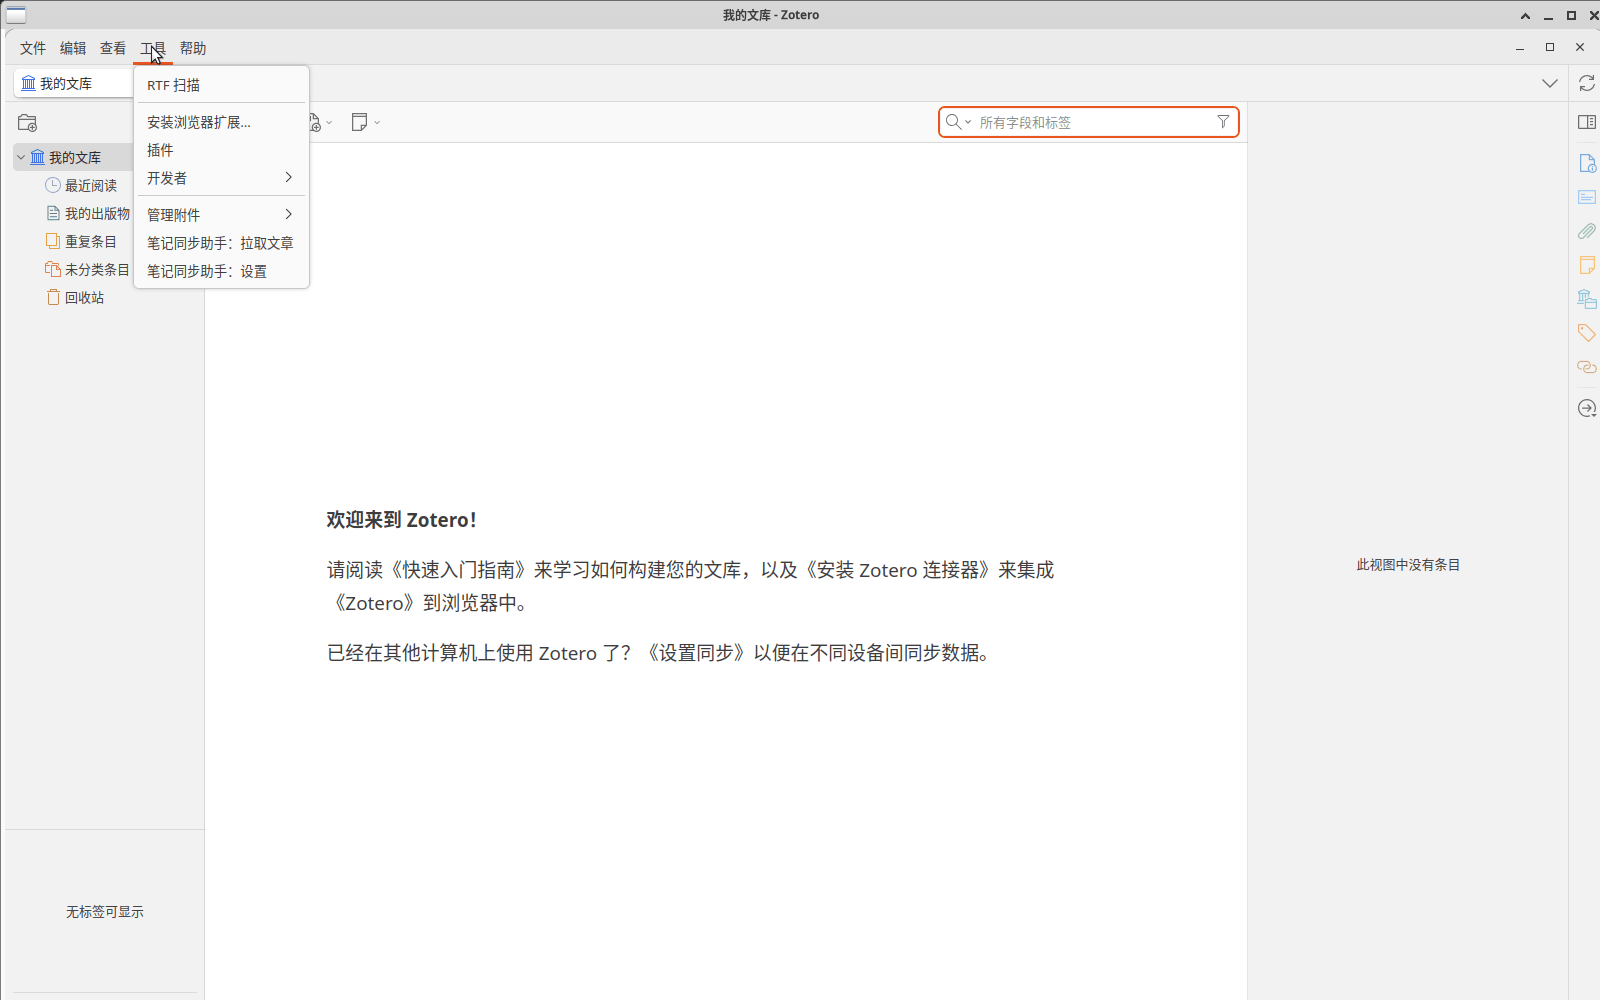Open the 帮助 menu
Viewport: 1600px width, 1000px height.
click(193, 48)
